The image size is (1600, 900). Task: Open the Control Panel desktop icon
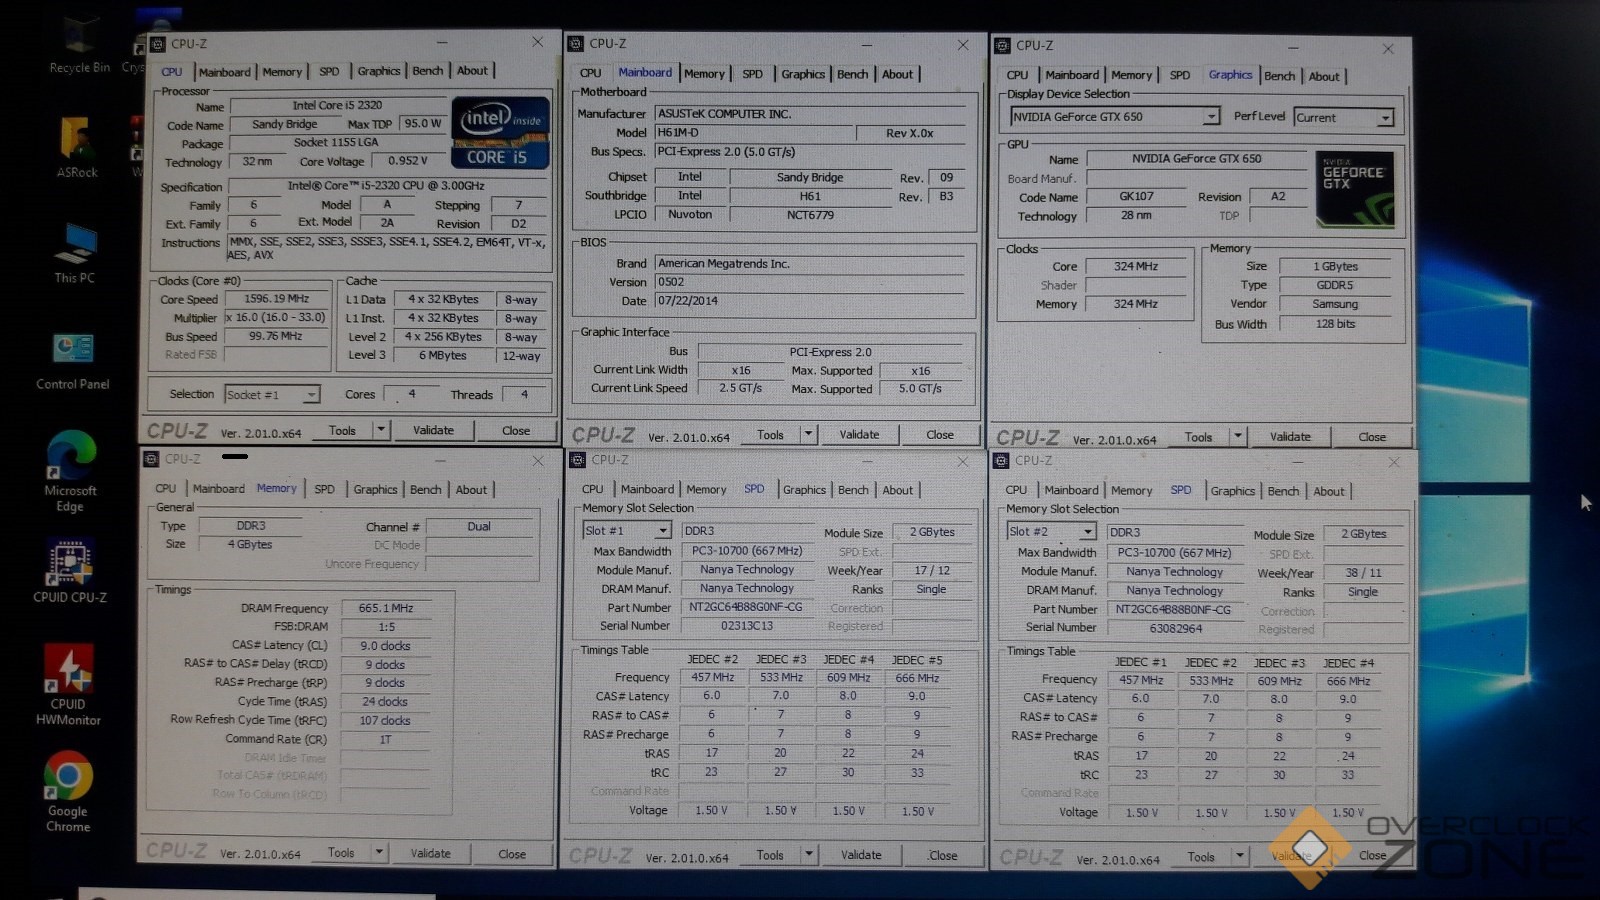73,360
